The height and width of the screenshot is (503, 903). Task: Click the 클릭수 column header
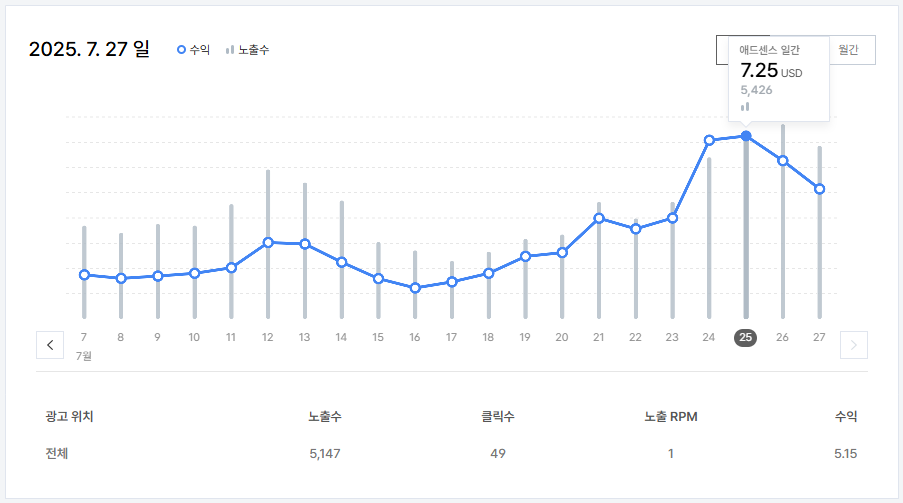(x=498, y=417)
